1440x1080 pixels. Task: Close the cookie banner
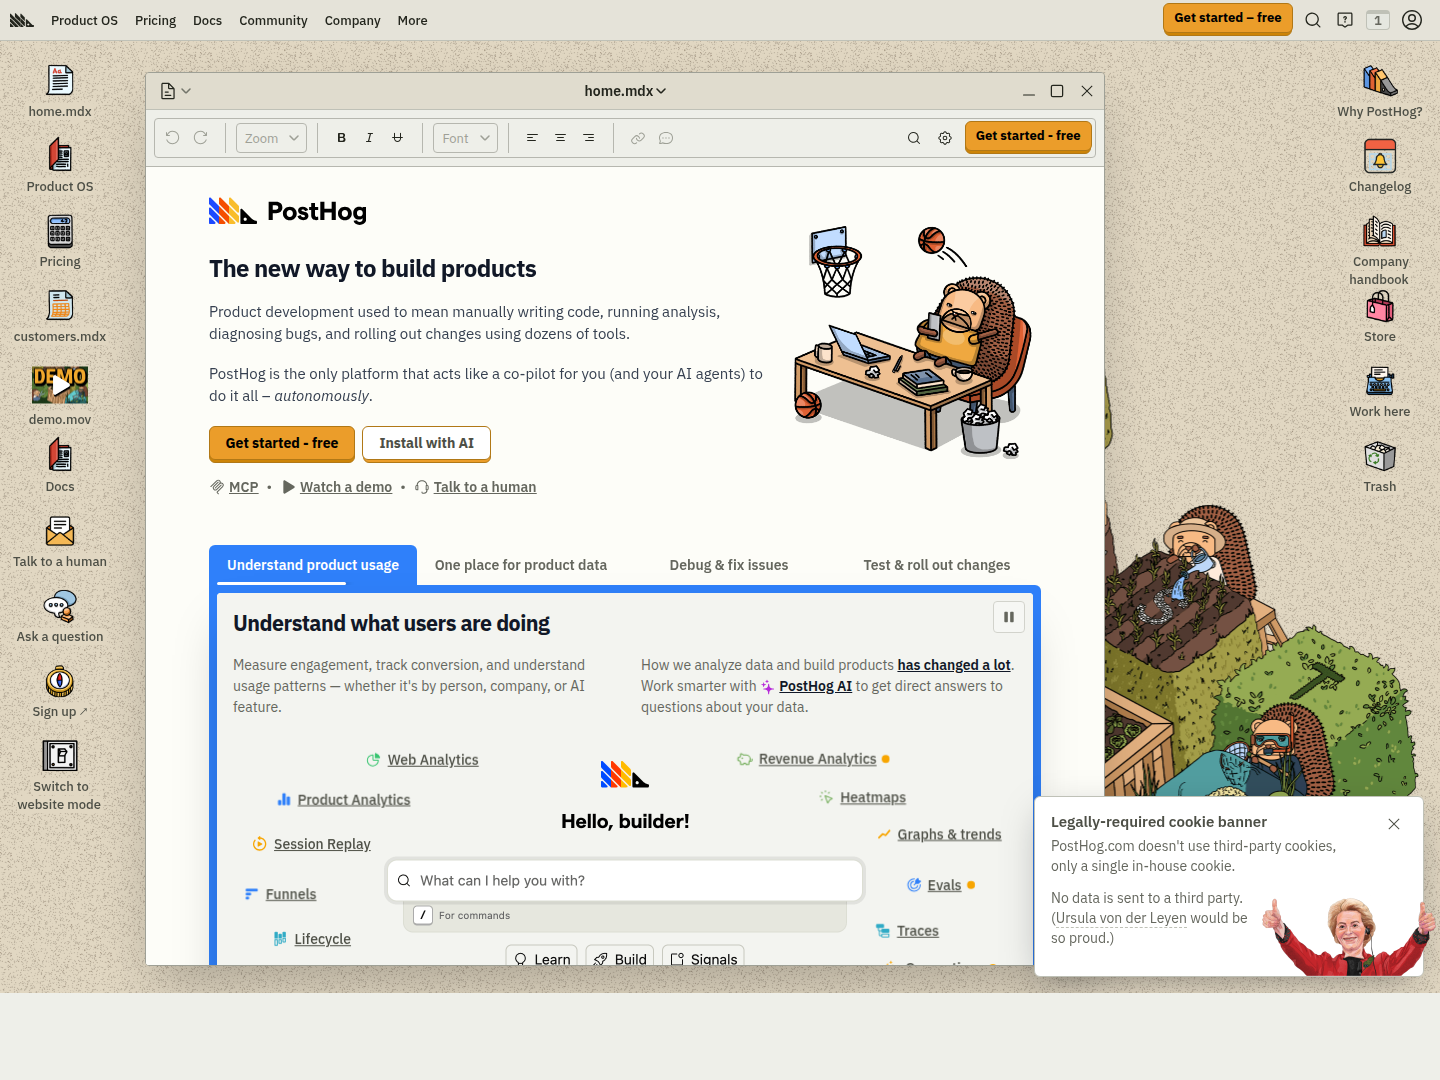[1394, 824]
